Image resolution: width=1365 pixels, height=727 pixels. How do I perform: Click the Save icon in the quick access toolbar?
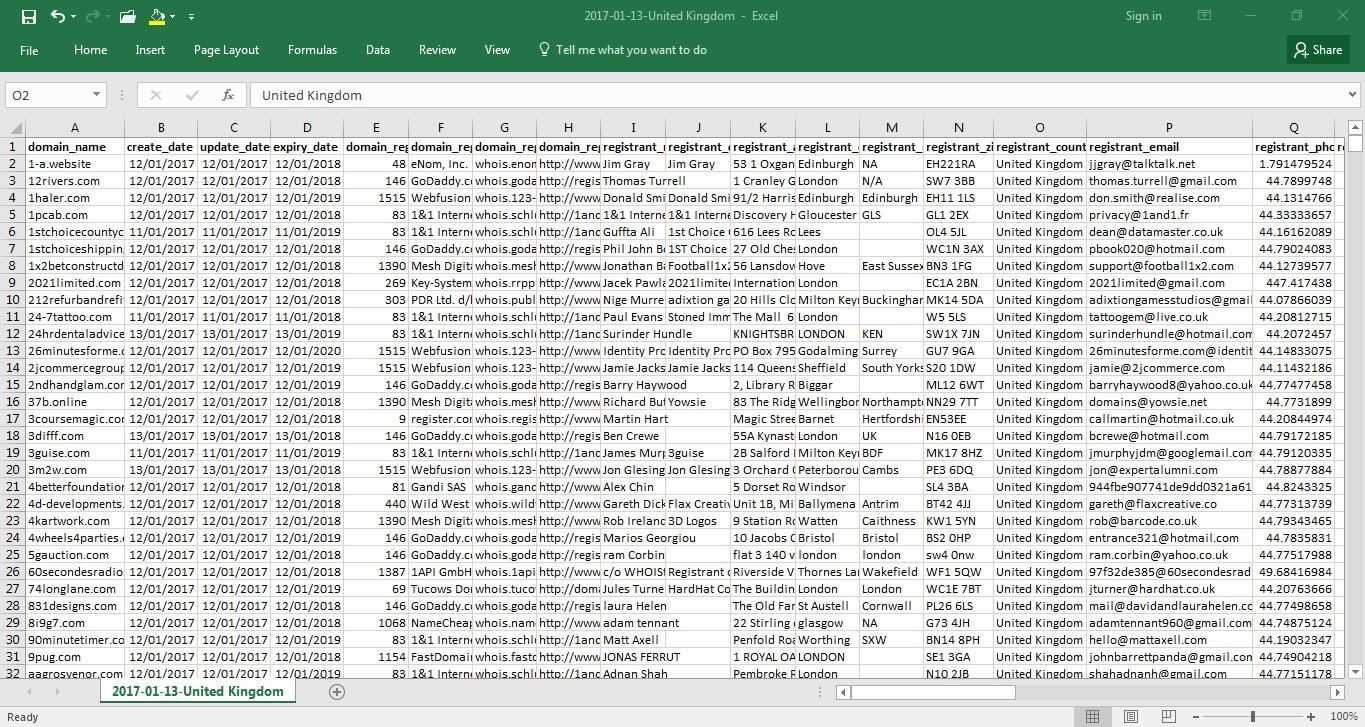(x=28, y=16)
